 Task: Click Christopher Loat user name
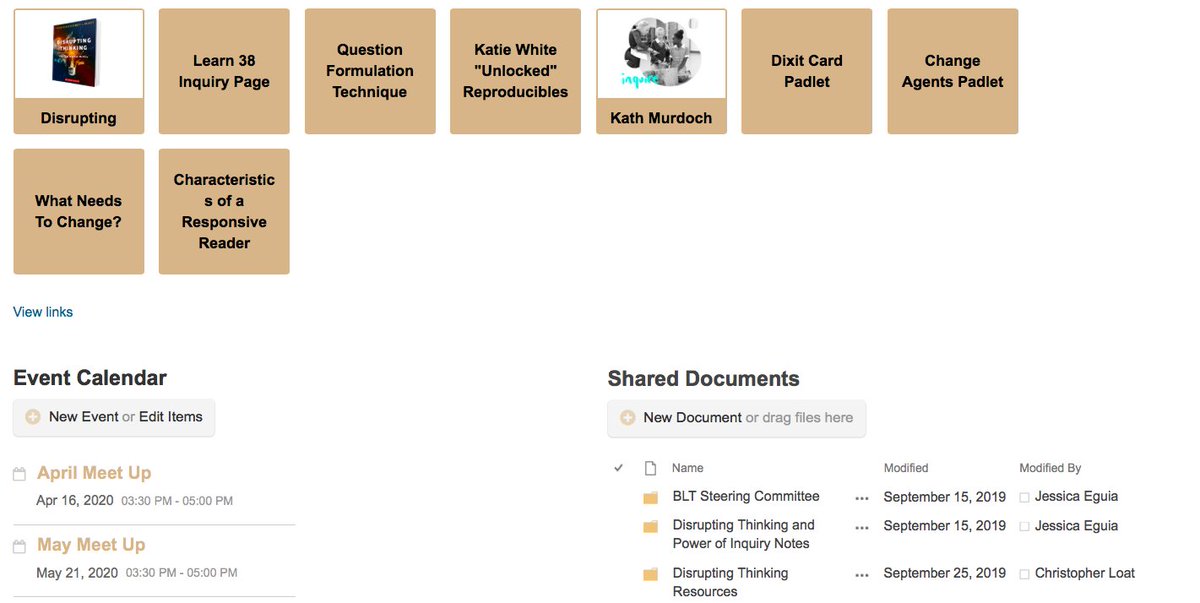coord(1085,573)
